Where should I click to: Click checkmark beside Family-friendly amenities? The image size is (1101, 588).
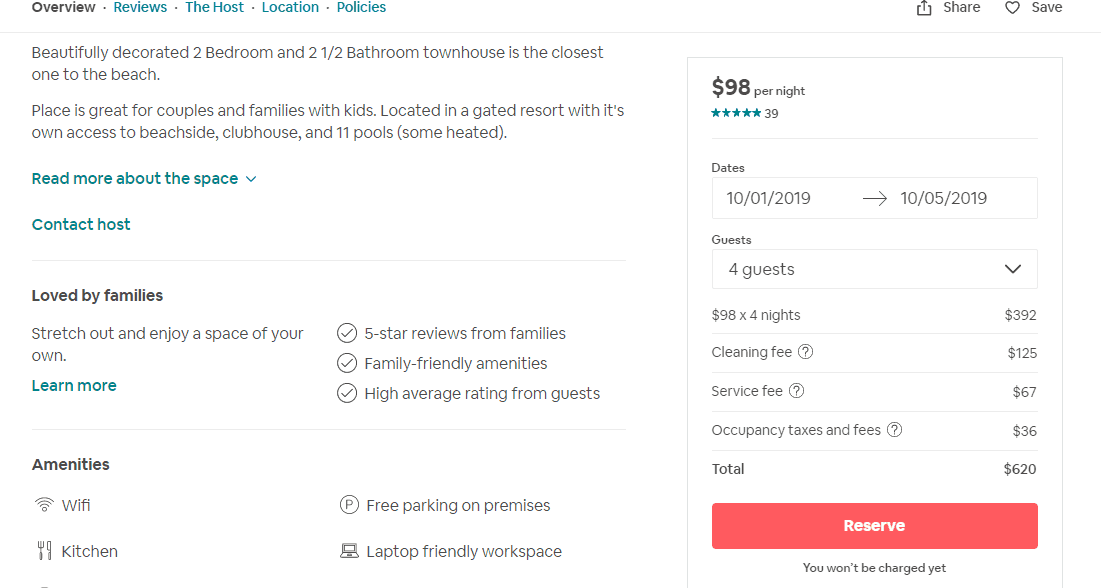tap(347, 363)
